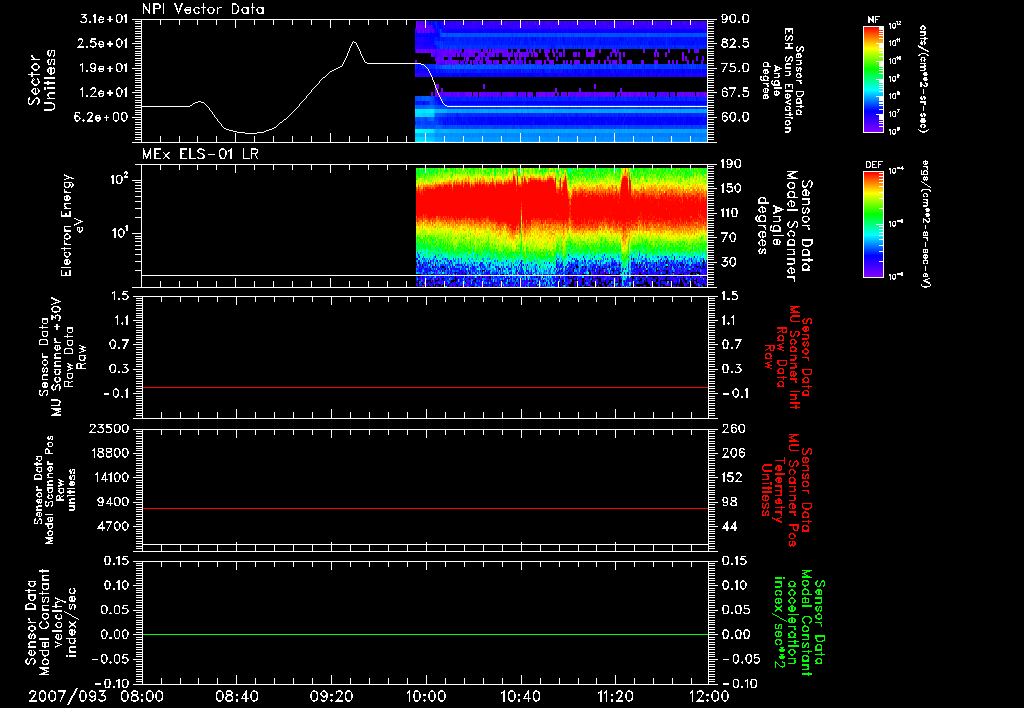1024x708 pixels.
Task: Click the 18800 tick label
Action: [109, 453]
